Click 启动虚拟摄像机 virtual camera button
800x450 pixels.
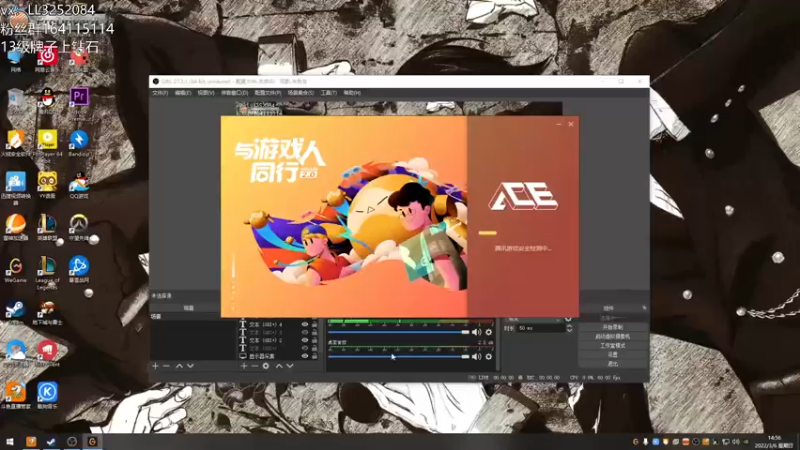point(613,336)
